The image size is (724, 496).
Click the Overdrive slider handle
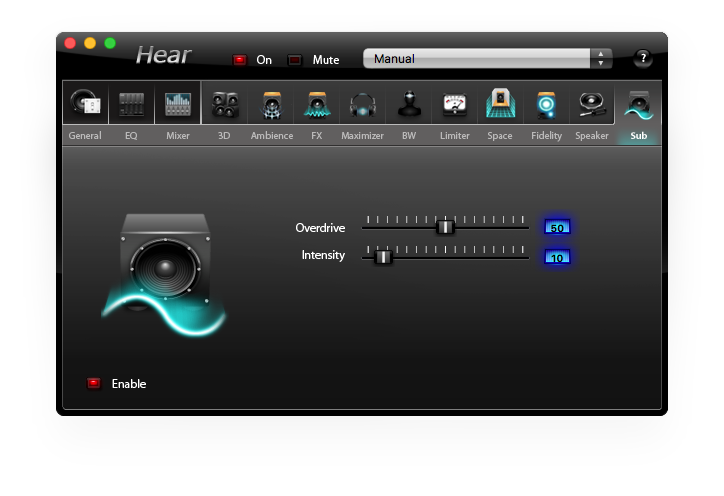[x=446, y=227]
